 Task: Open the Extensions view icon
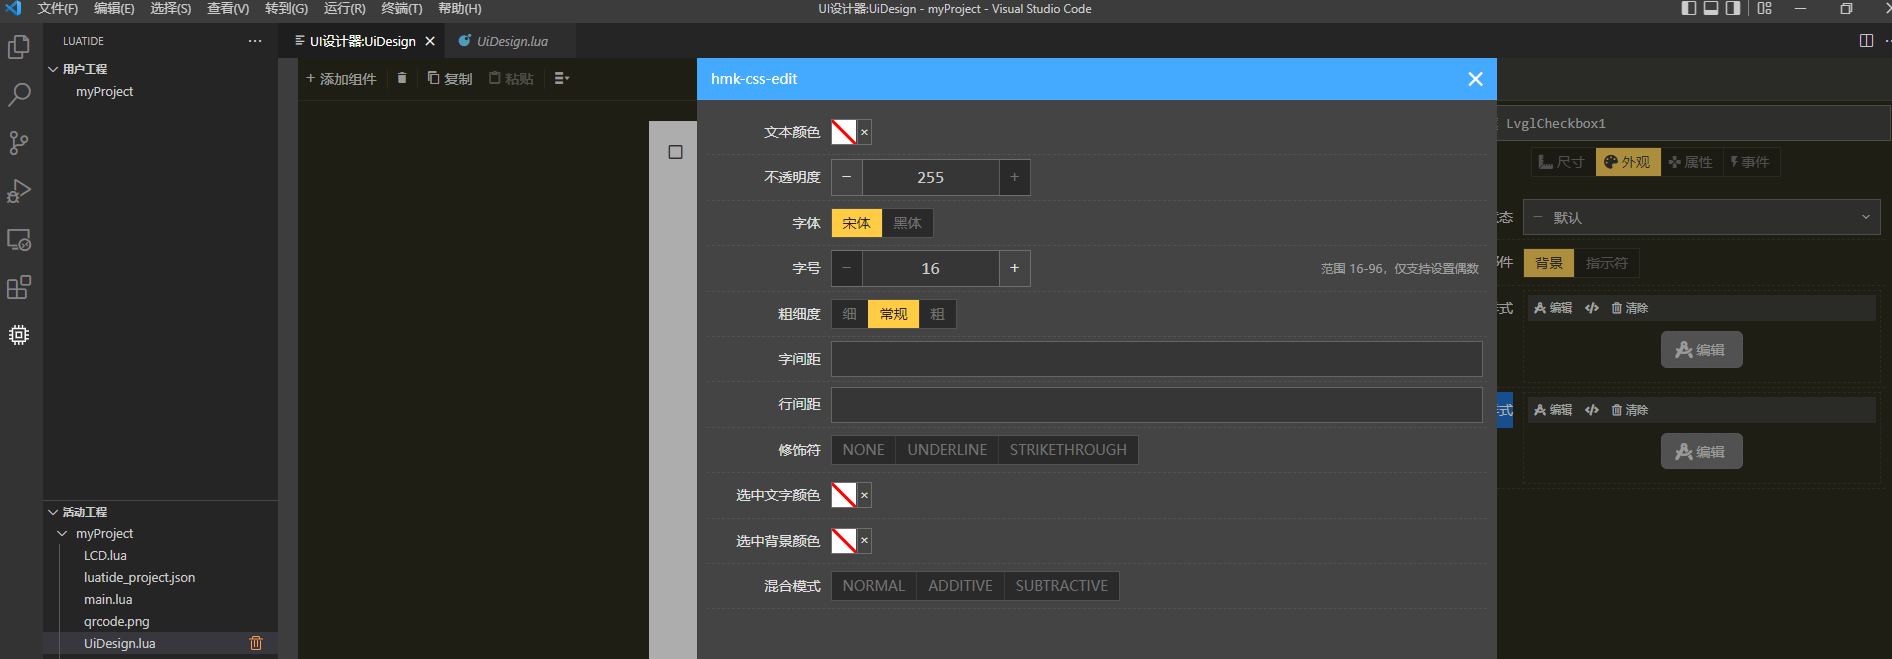[x=19, y=288]
